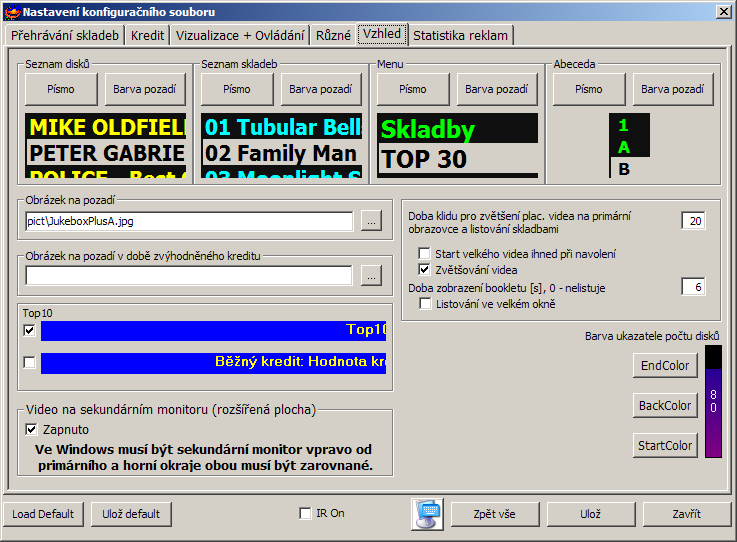The height and width of the screenshot is (542, 737).
Task: Click Doba klidu value field 20
Action: pyautogui.click(x=693, y=221)
